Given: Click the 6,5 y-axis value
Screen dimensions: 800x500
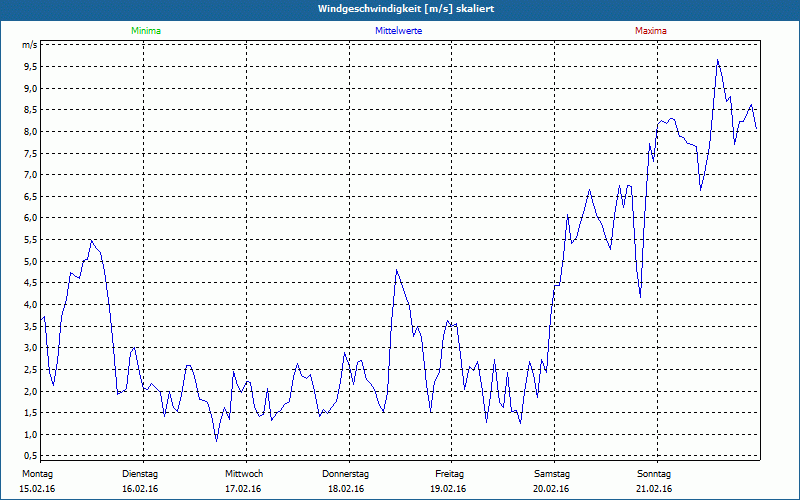Looking at the screenshot, I should (x=31, y=197).
